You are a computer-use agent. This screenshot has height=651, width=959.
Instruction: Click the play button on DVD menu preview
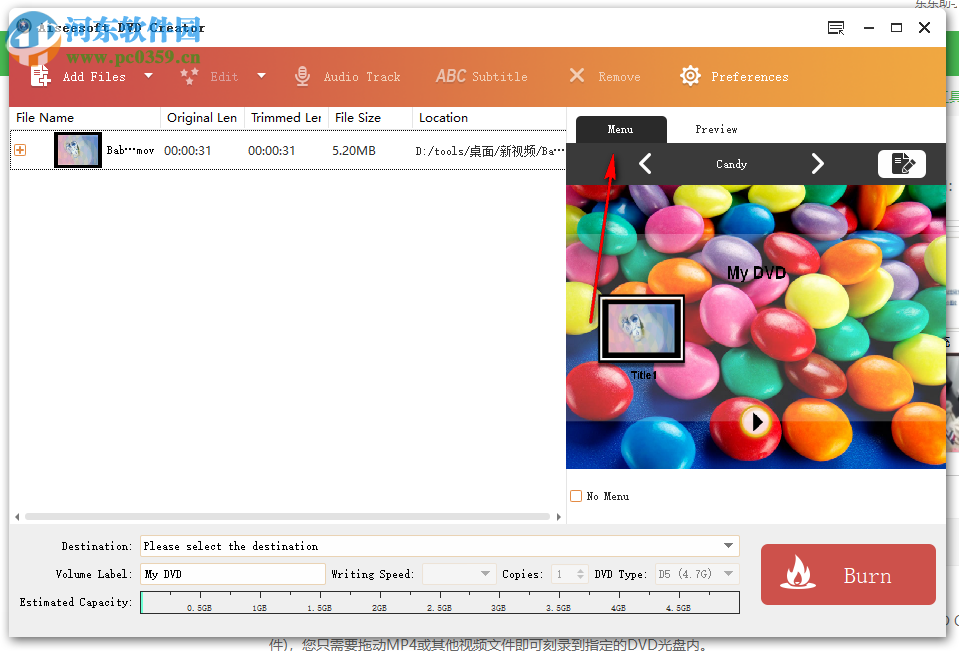757,421
